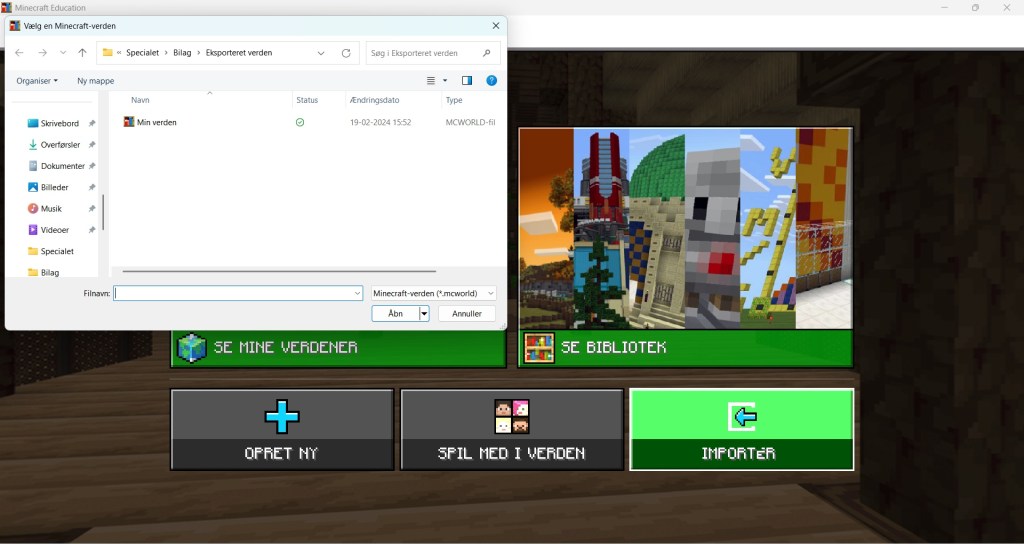Click the horizontal scrollbar in the file list

click(279, 271)
